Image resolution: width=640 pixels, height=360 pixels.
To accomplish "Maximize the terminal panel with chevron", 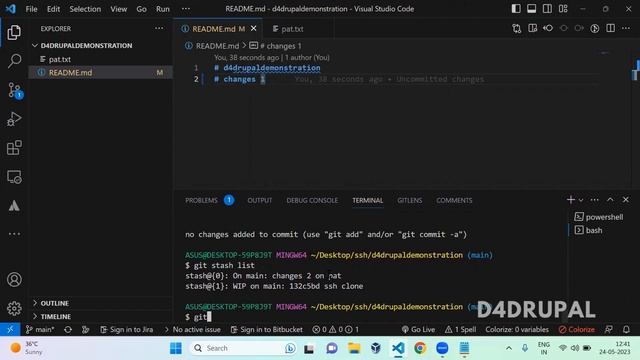I will (x=610, y=200).
